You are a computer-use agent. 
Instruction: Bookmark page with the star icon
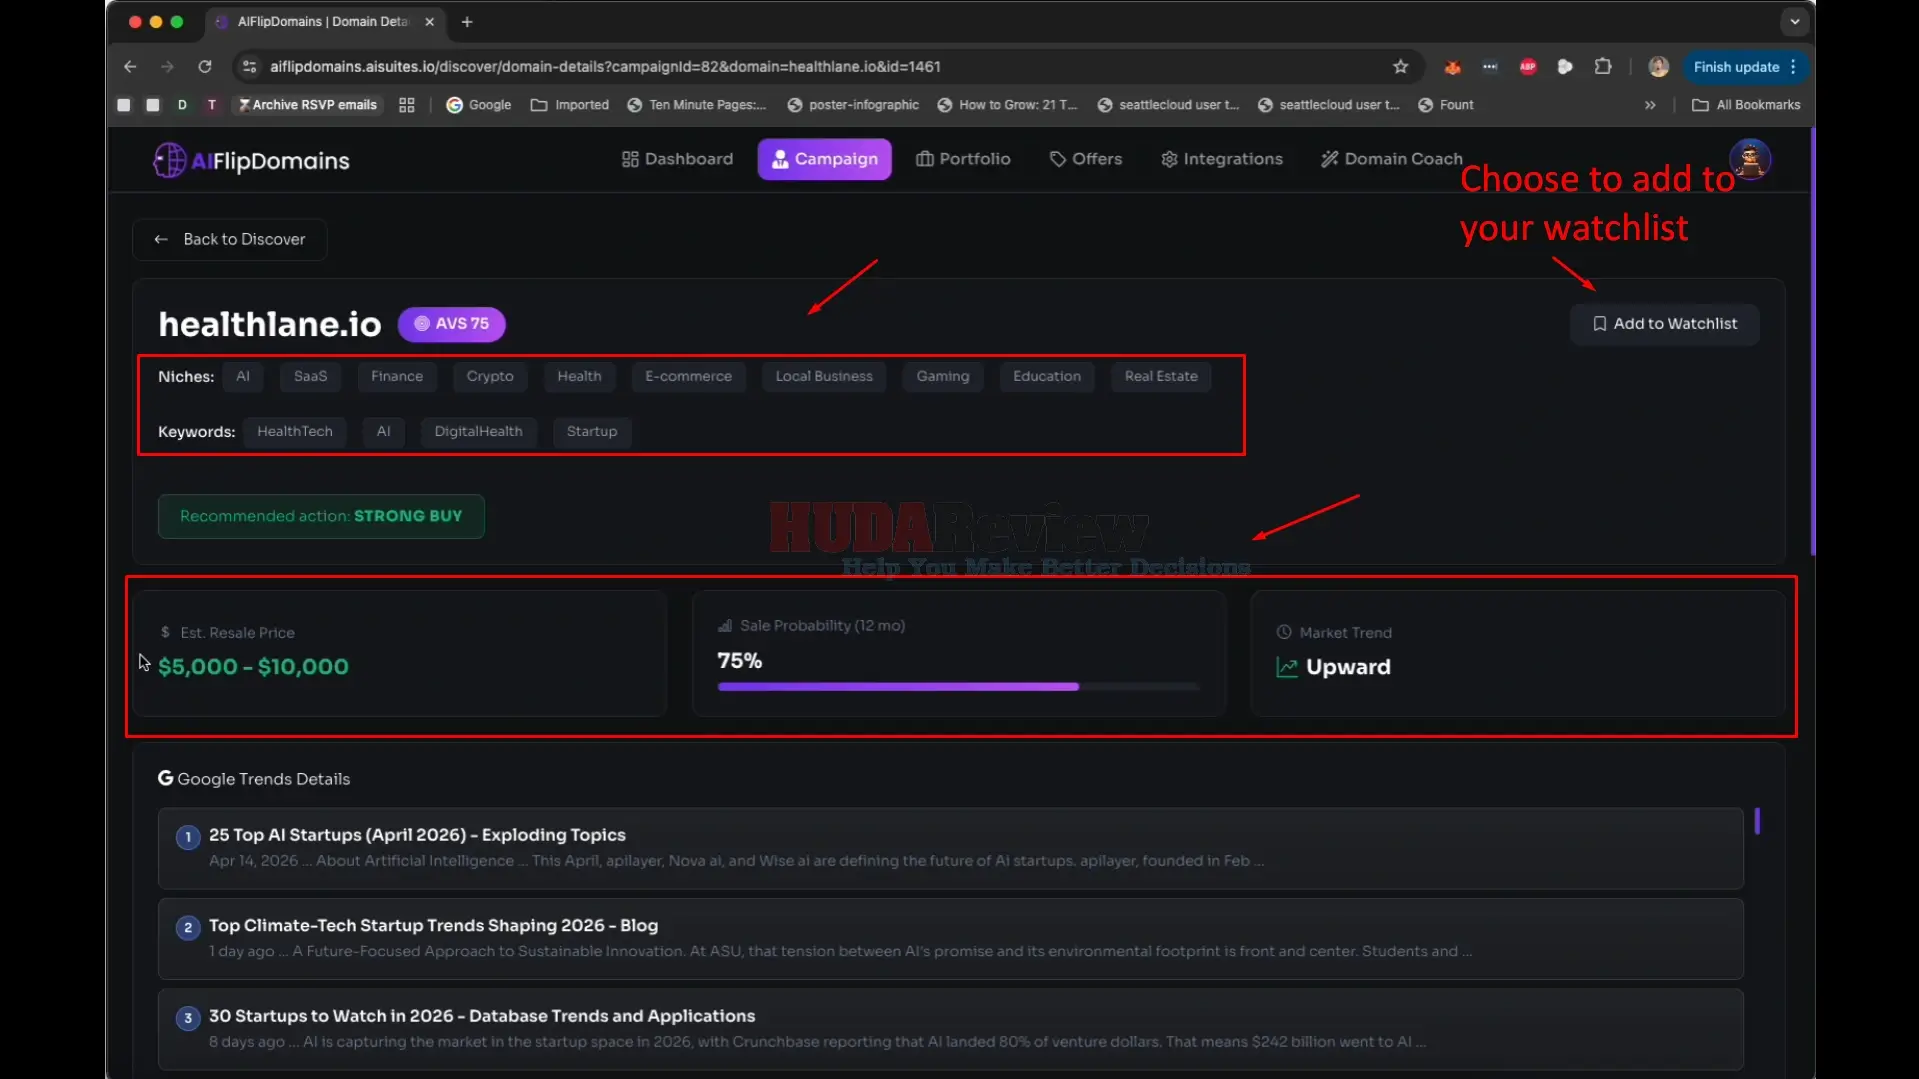click(1400, 67)
